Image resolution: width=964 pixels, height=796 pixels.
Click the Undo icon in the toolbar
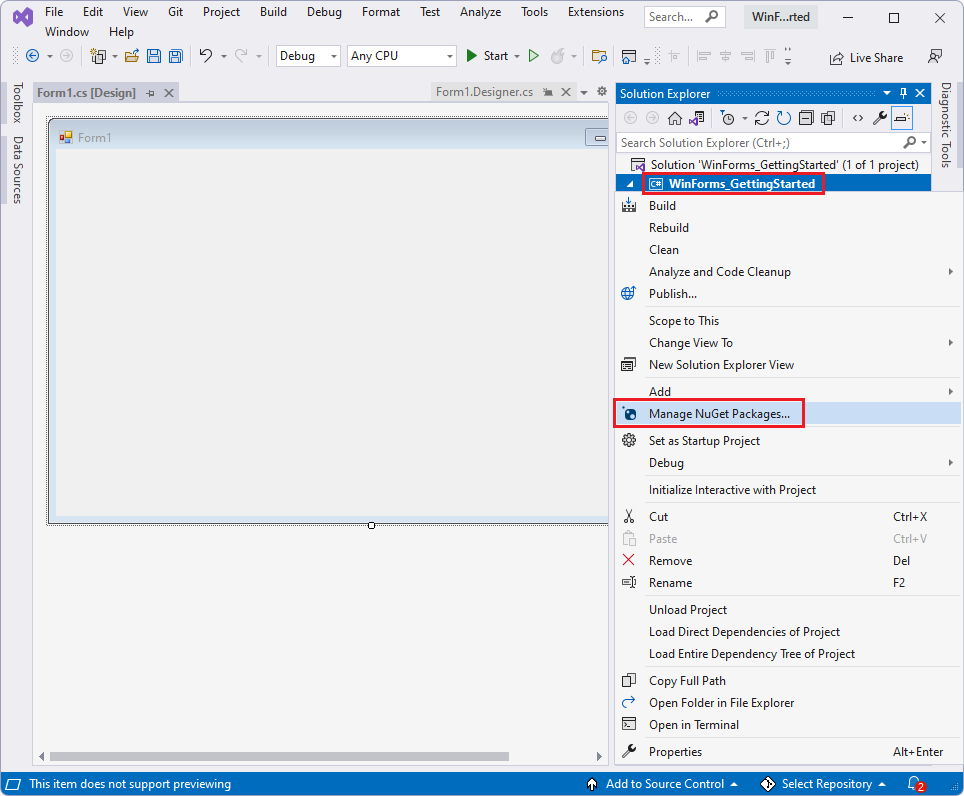point(205,56)
